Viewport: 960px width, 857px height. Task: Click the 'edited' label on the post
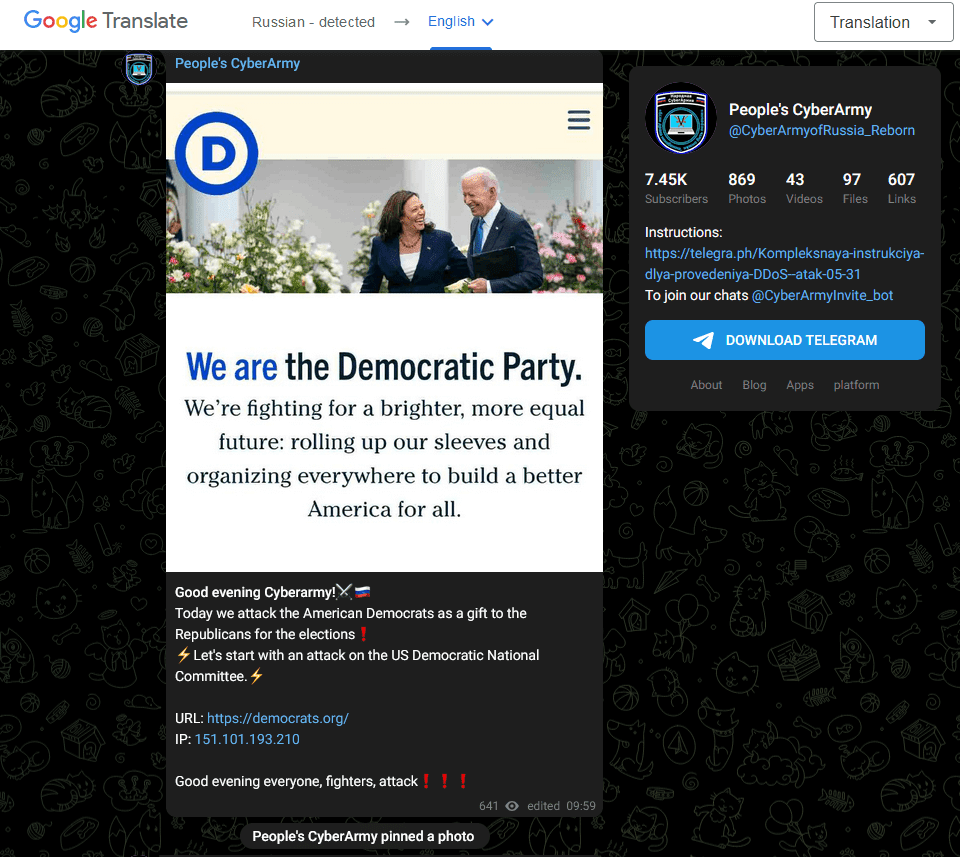pos(543,806)
